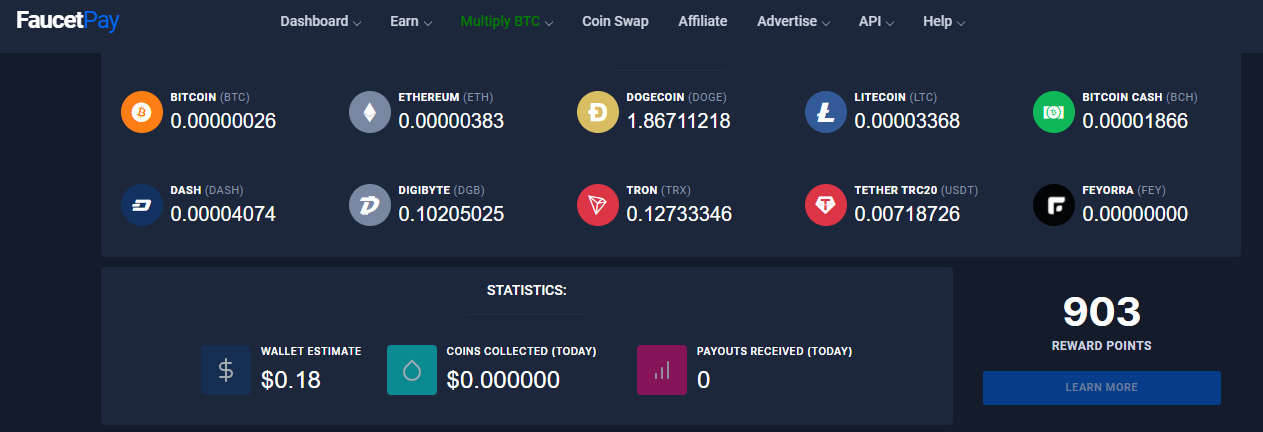Click the Ethereum diamond icon
The image size is (1263, 432).
pyautogui.click(x=369, y=112)
